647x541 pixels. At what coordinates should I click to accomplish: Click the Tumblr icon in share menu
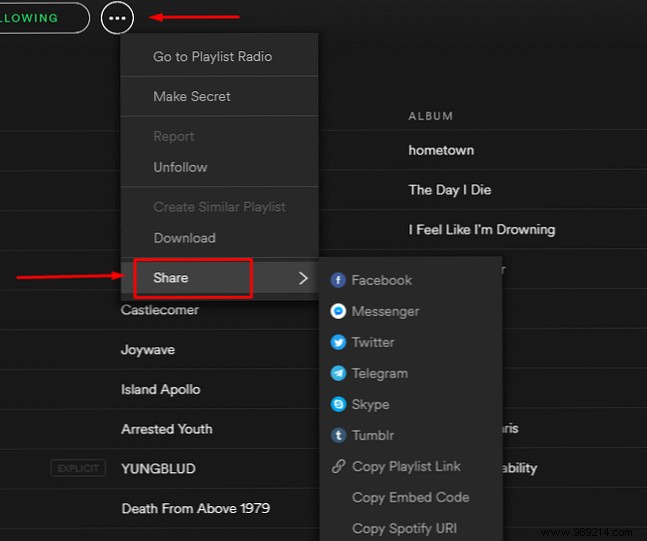pos(338,435)
